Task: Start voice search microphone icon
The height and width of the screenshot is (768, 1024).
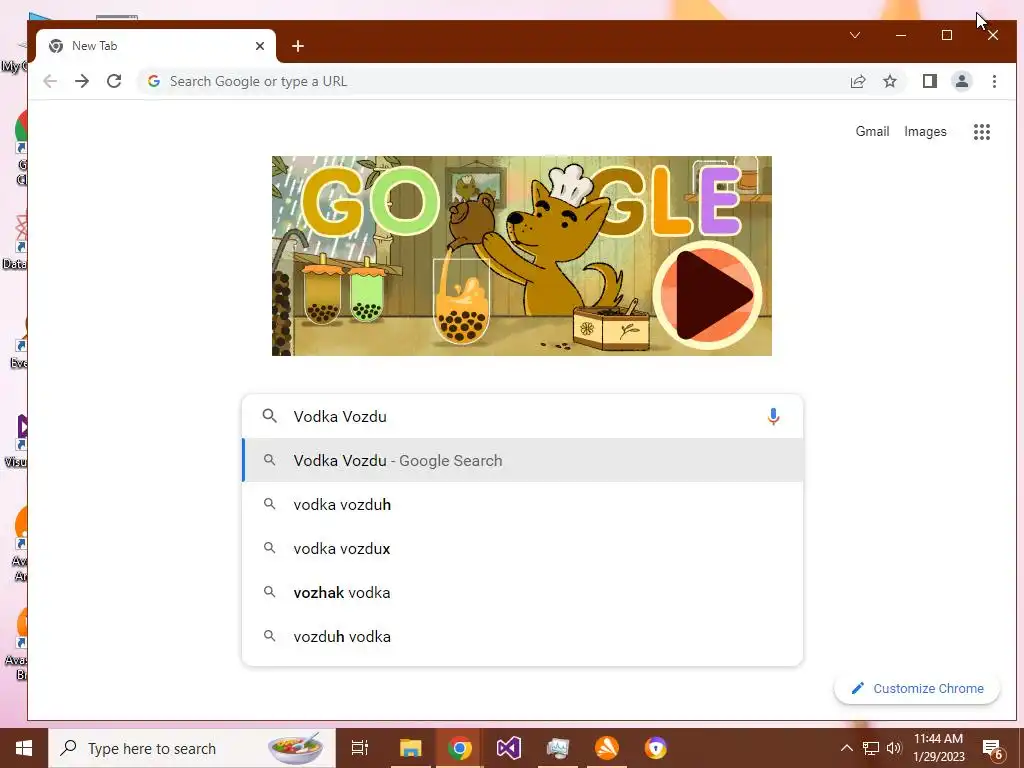Action: point(773,416)
